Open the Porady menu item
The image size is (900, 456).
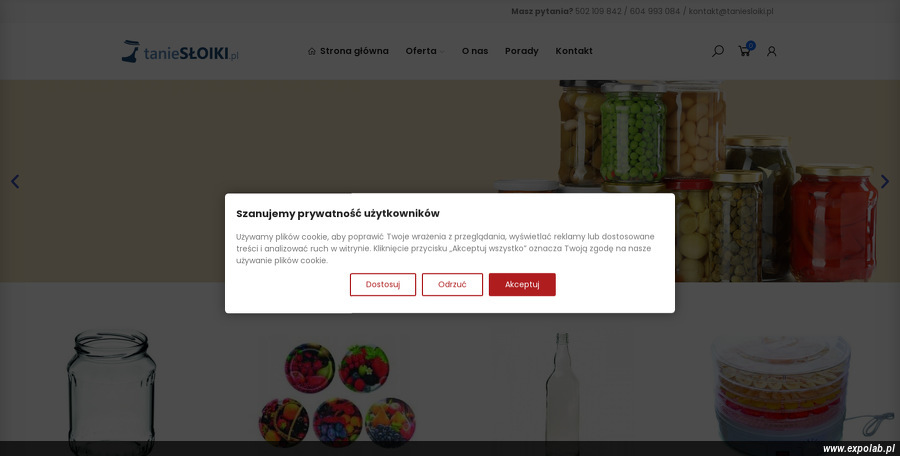tap(522, 51)
